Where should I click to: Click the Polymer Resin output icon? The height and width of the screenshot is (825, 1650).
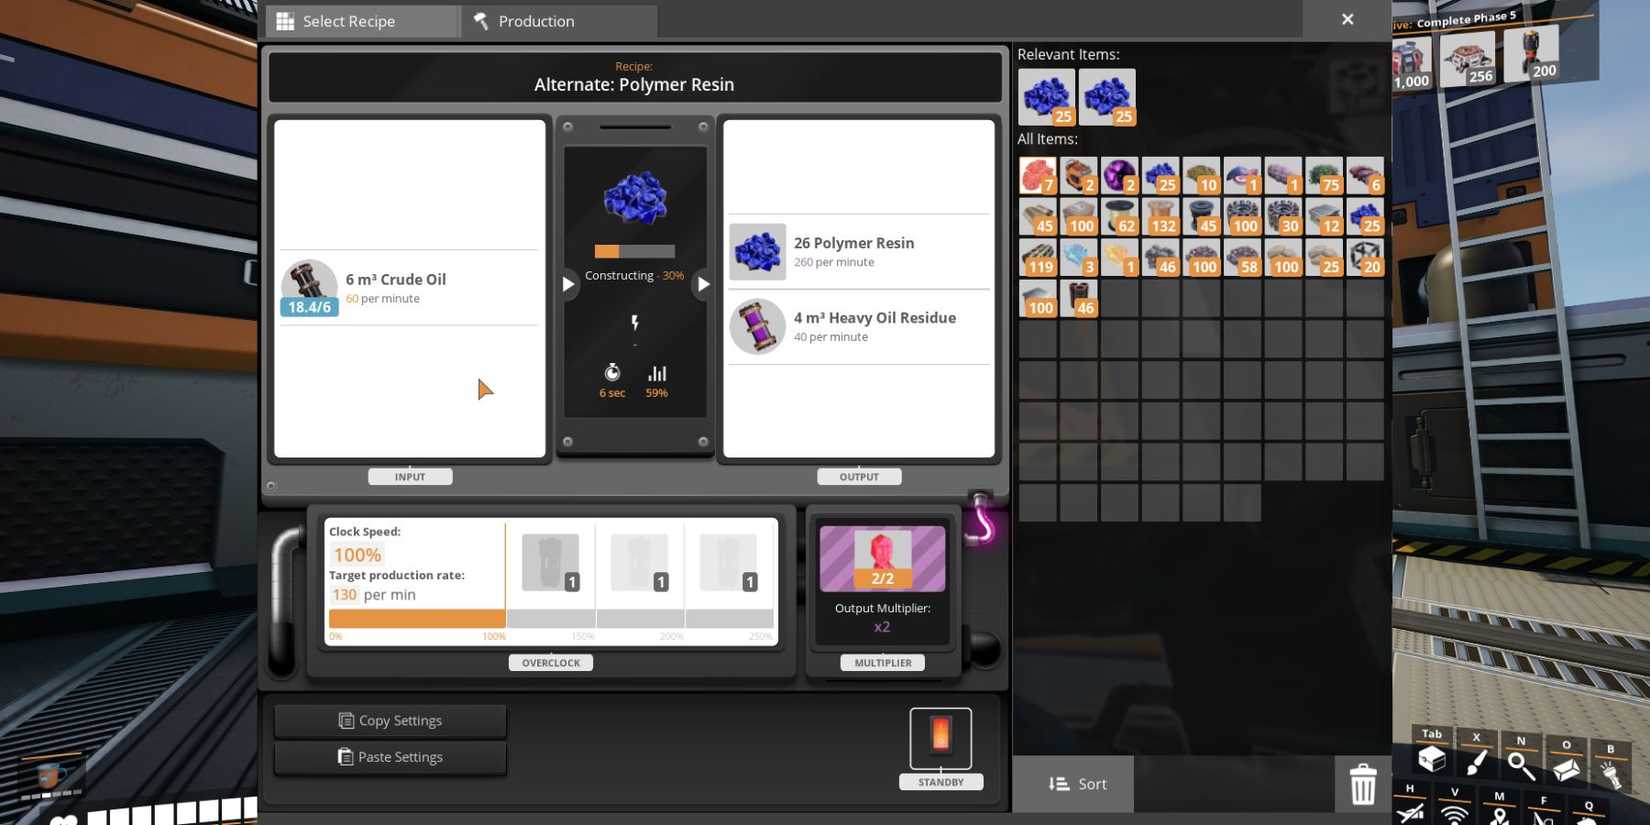(757, 251)
